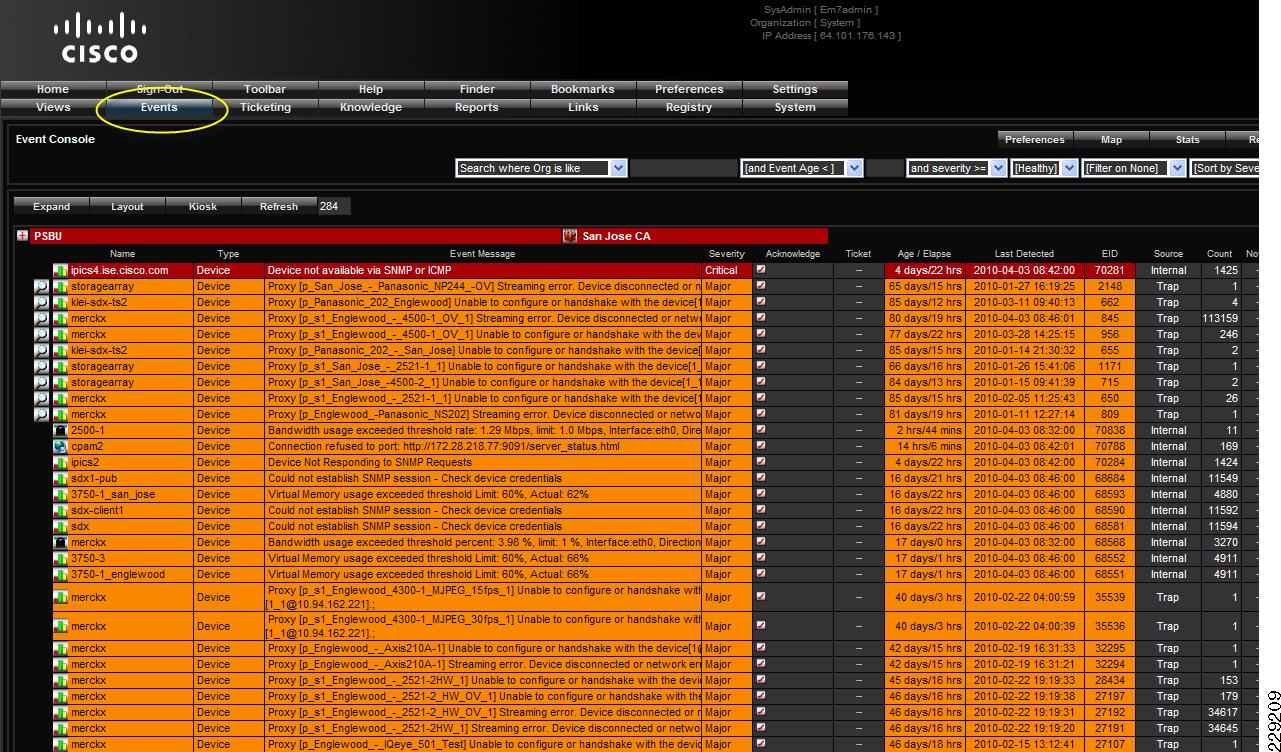Open magnifier icon for merckx EID 650
This screenshot has height=752, width=1281.
click(x=41, y=398)
